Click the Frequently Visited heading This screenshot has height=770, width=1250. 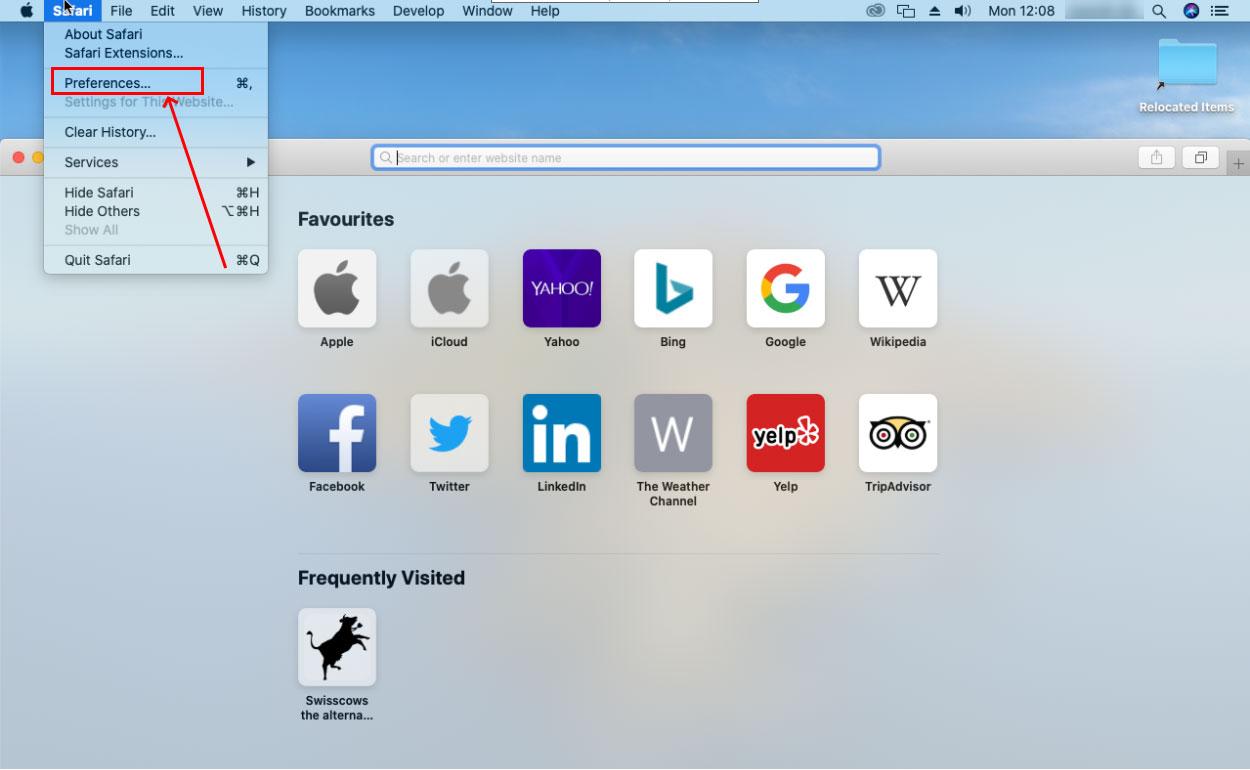pyautogui.click(x=381, y=578)
